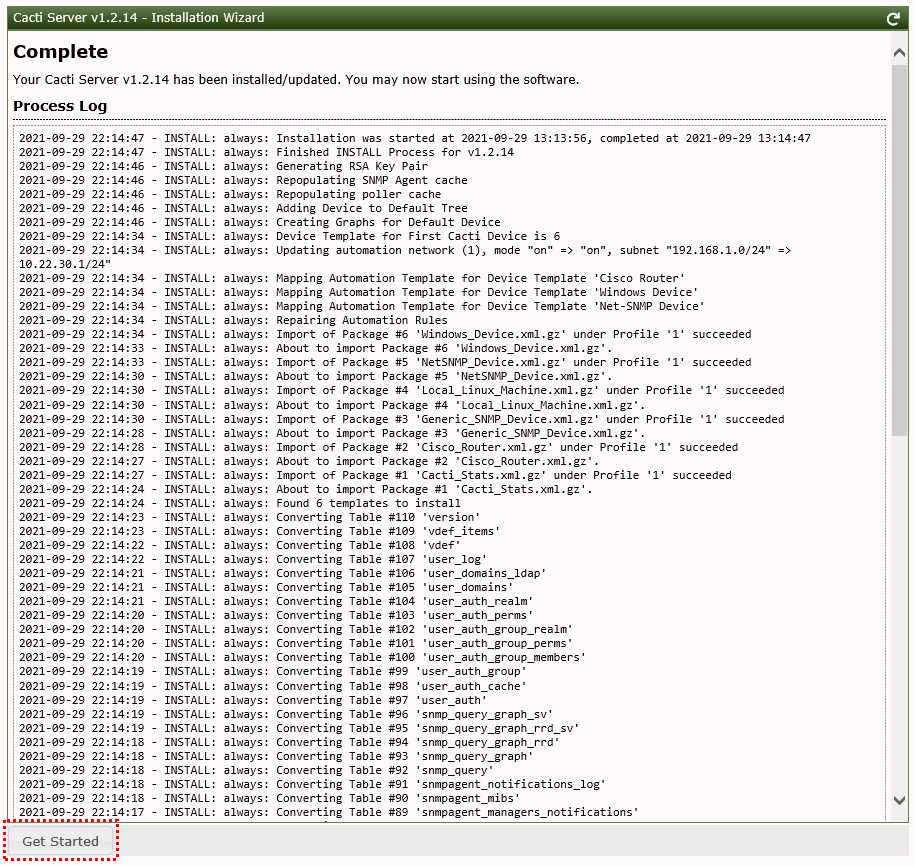
Task: Click the Converting Table #103 'user_auth_perms' line
Action: 276,616
